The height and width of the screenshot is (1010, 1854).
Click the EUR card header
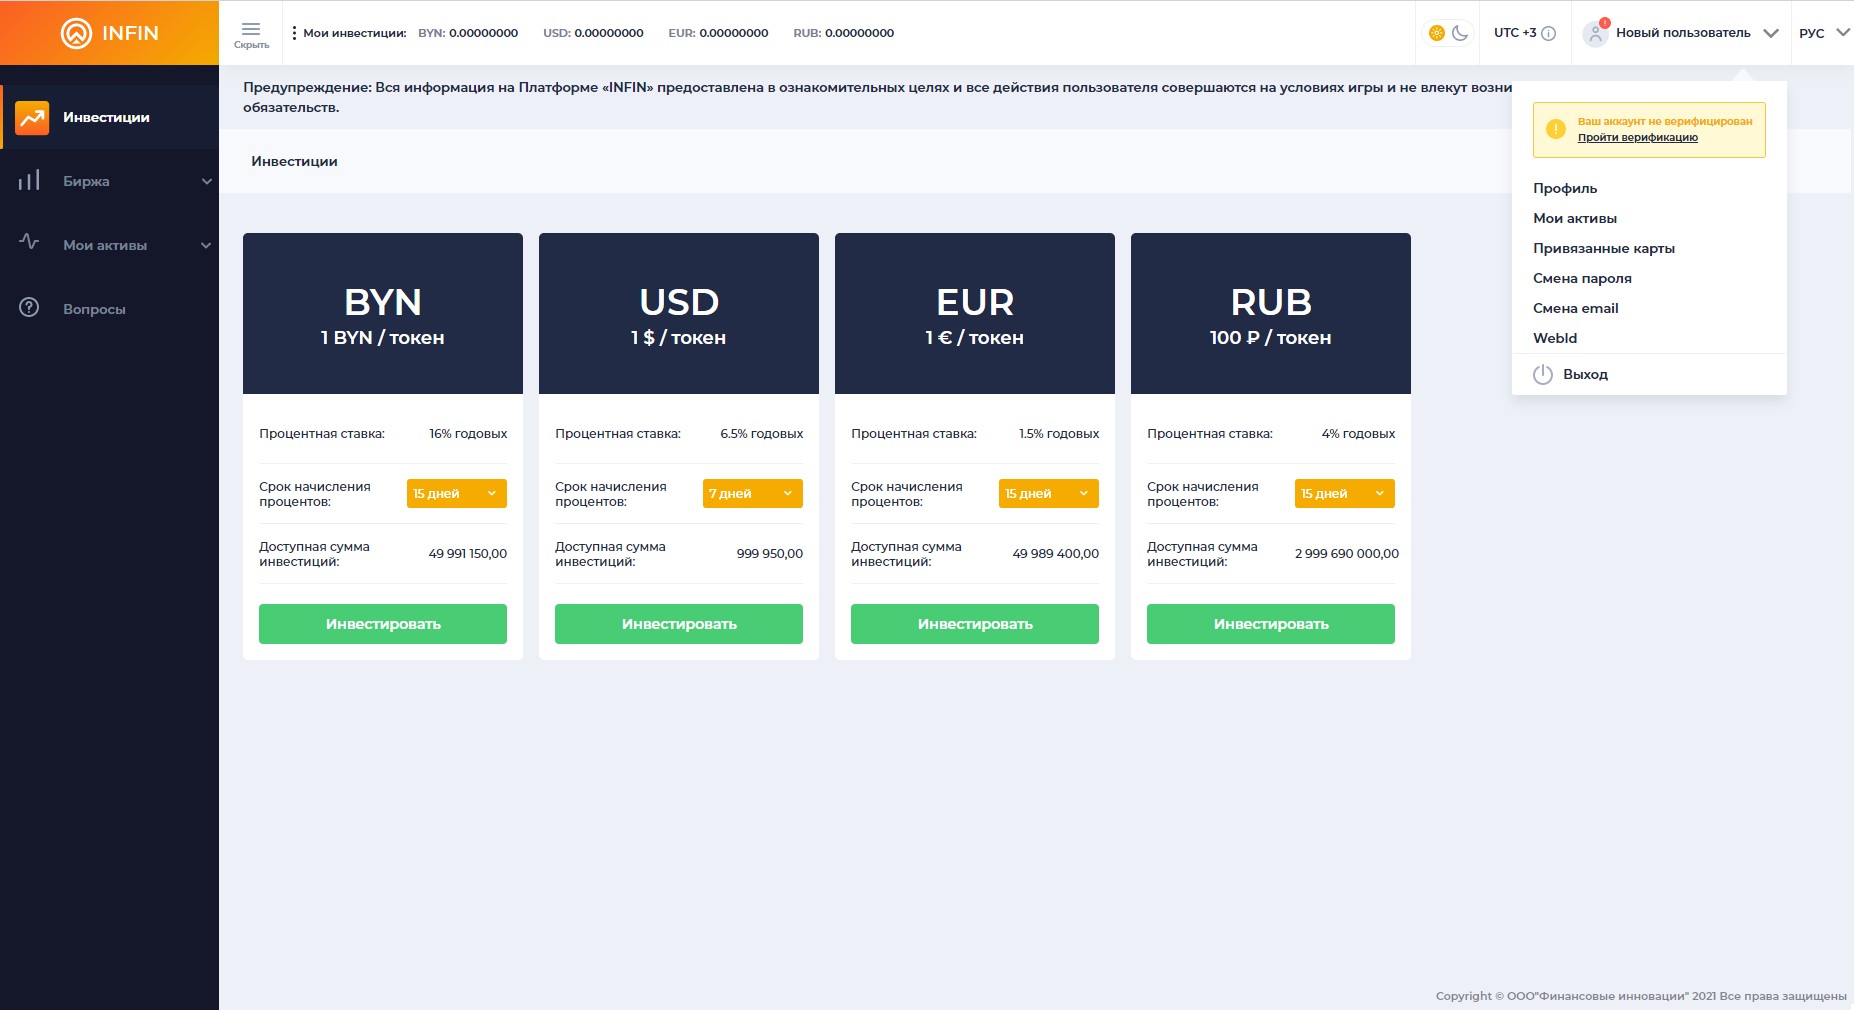point(975,314)
